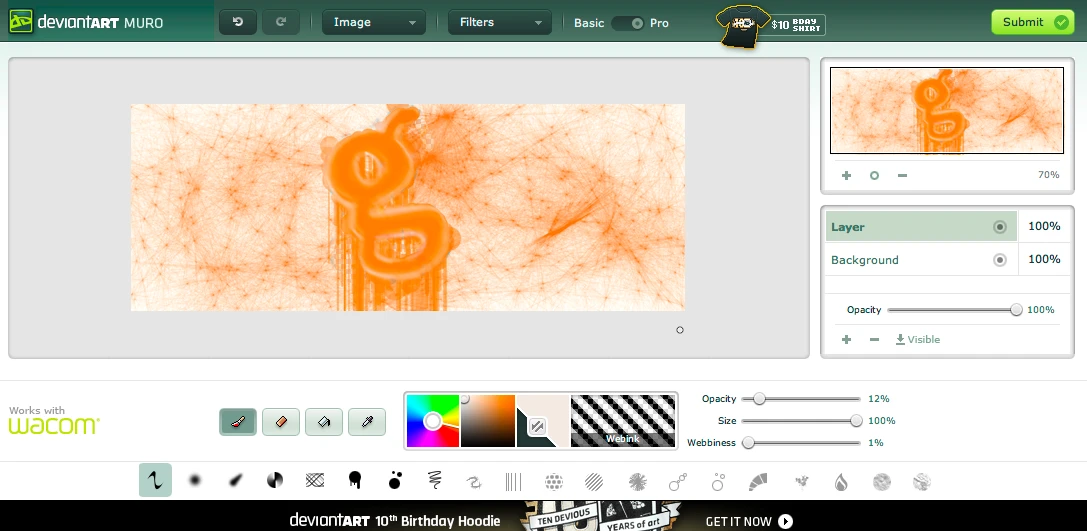The height and width of the screenshot is (531, 1087).
Task: Click the 10th Birthday Hoodie banner text
Action: click(395, 521)
